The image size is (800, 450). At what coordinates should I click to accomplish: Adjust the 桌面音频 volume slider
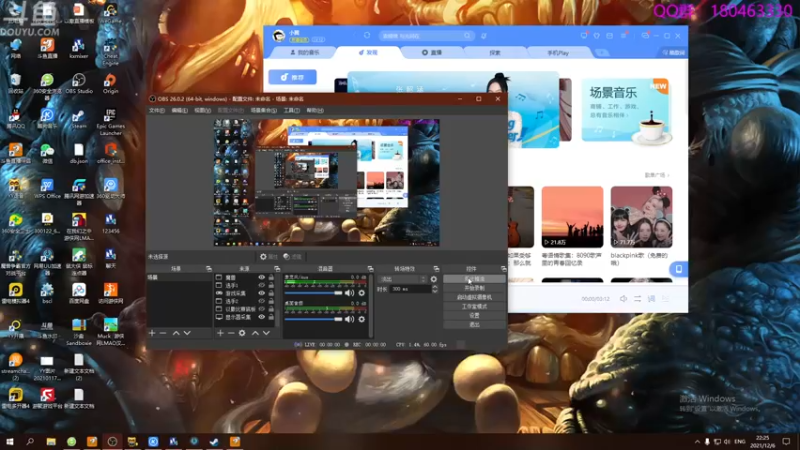tap(314, 319)
